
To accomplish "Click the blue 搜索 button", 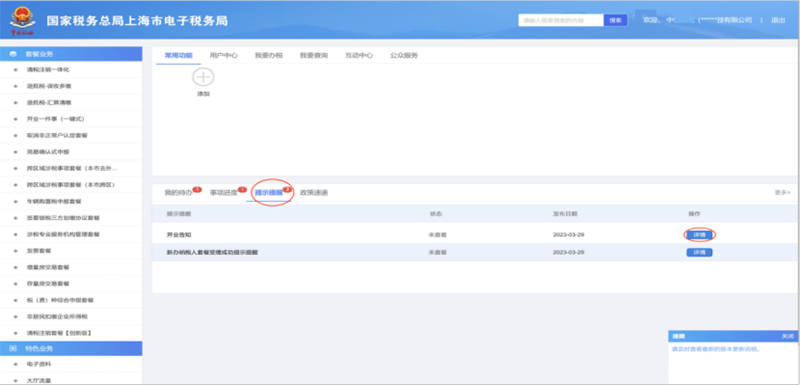I will pos(616,20).
